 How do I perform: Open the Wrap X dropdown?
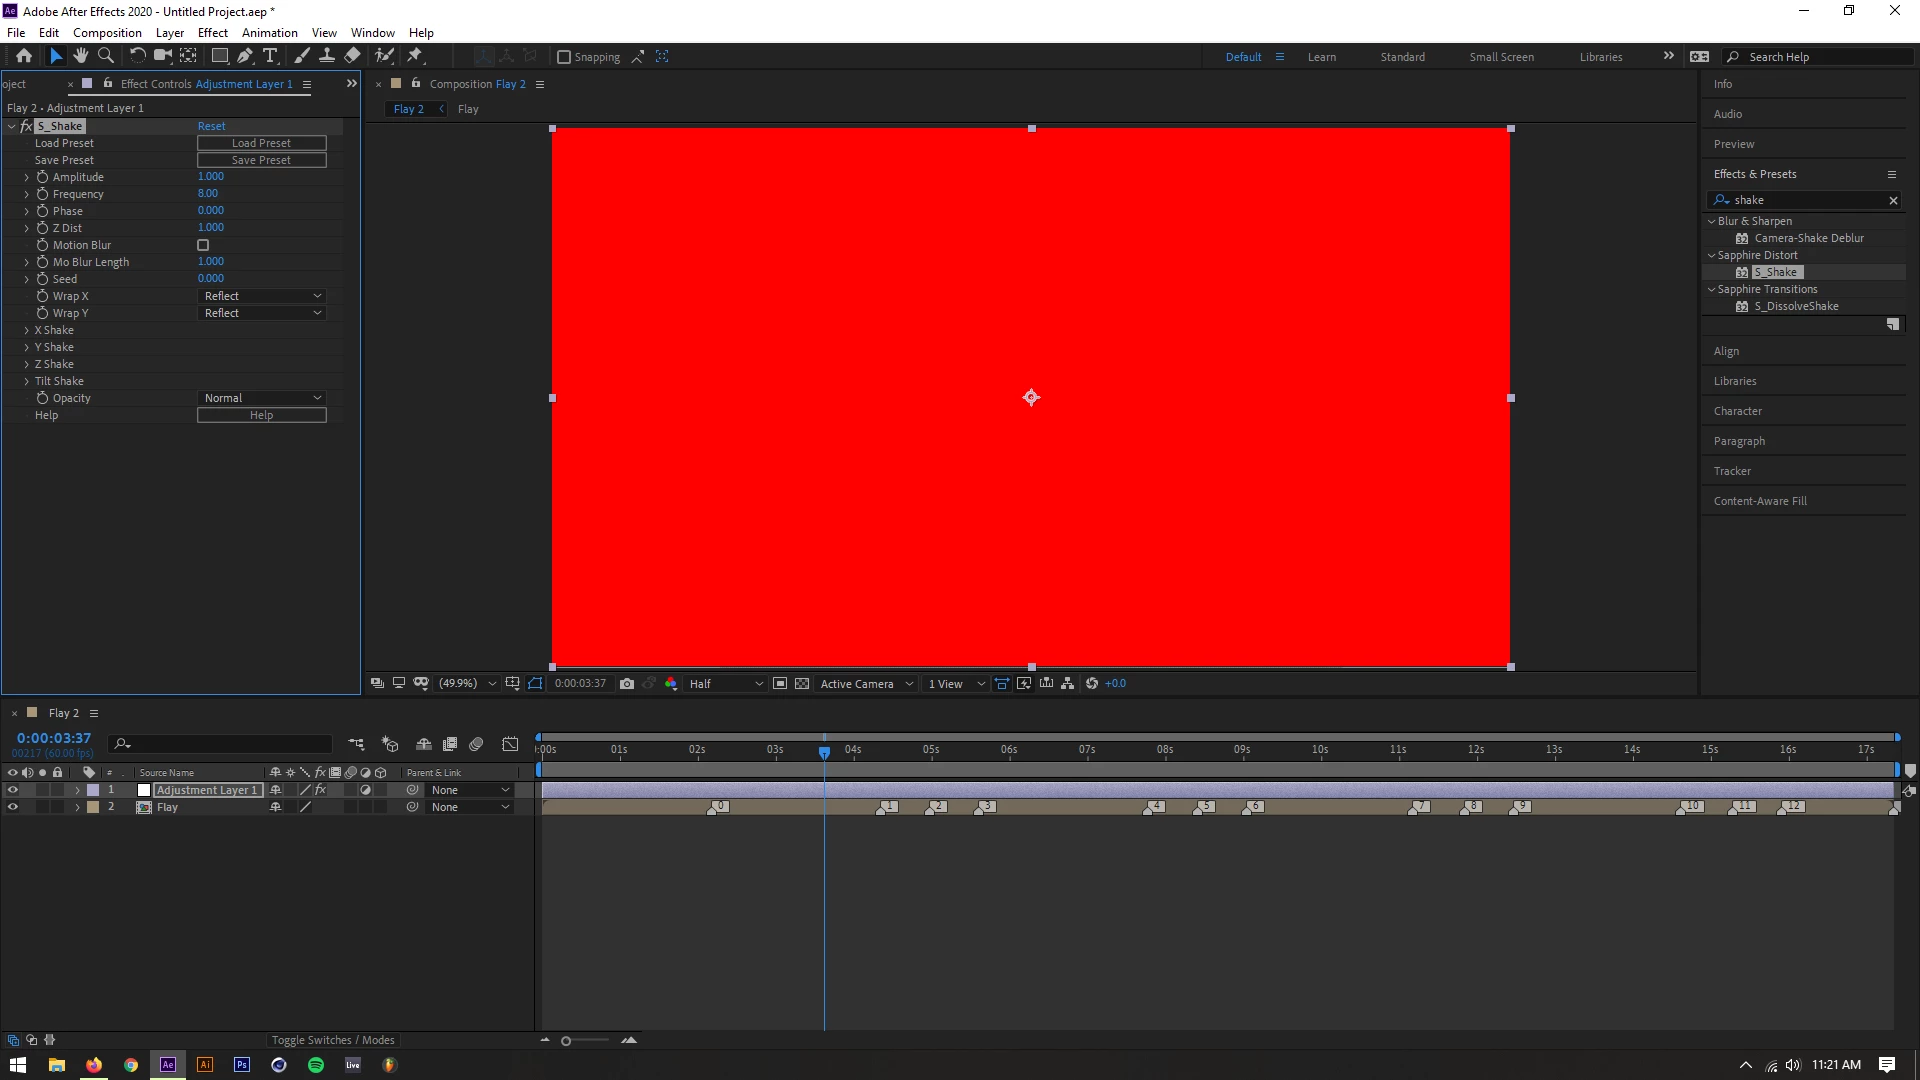click(x=262, y=296)
